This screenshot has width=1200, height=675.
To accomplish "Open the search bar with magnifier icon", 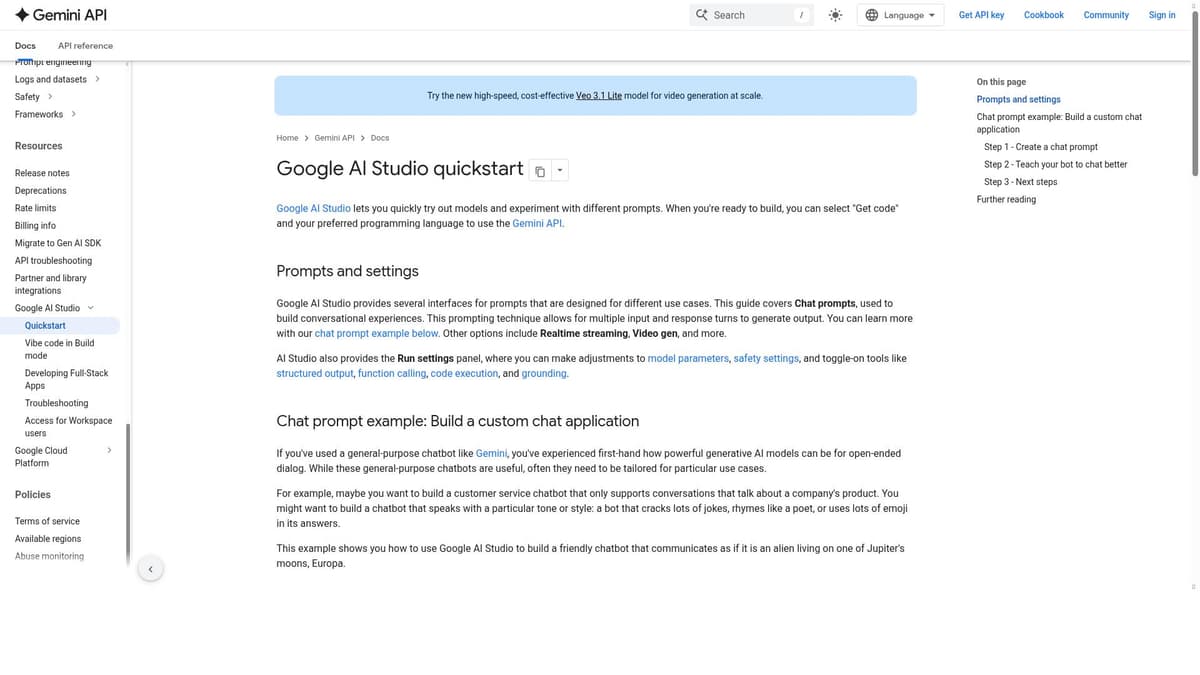I will click(x=703, y=15).
